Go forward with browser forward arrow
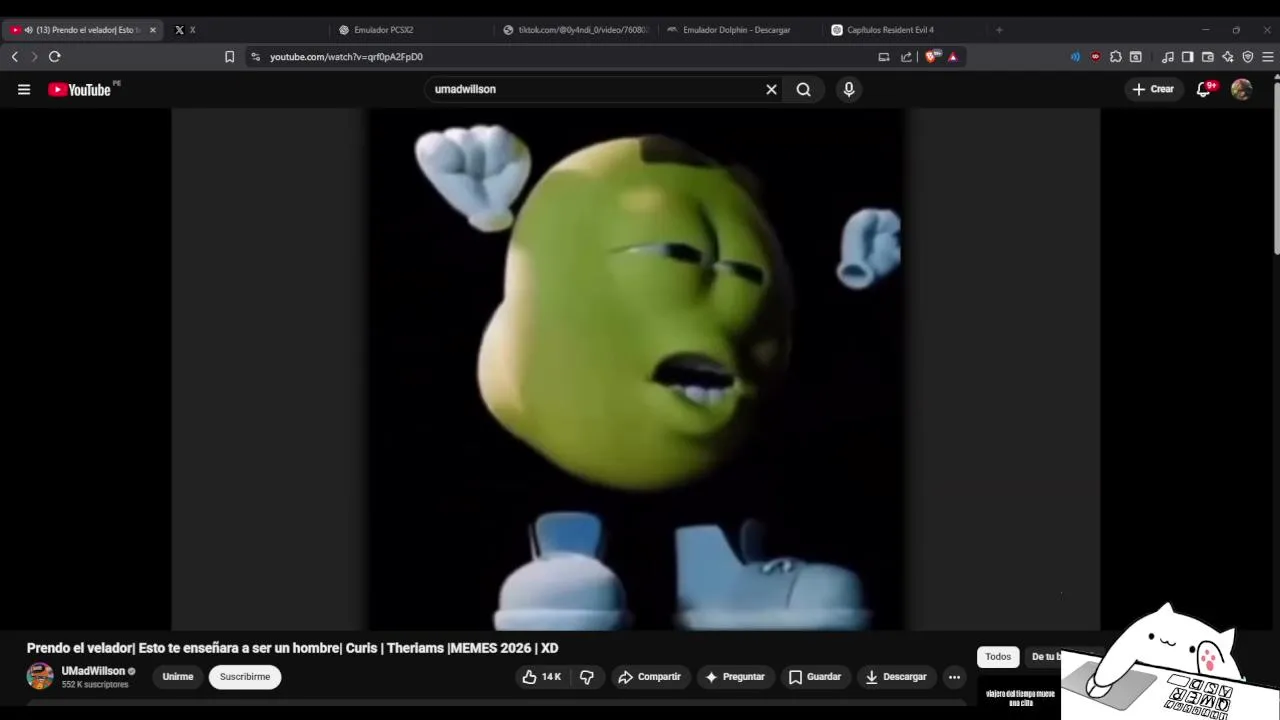This screenshot has width=1280, height=720. [x=33, y=57]
